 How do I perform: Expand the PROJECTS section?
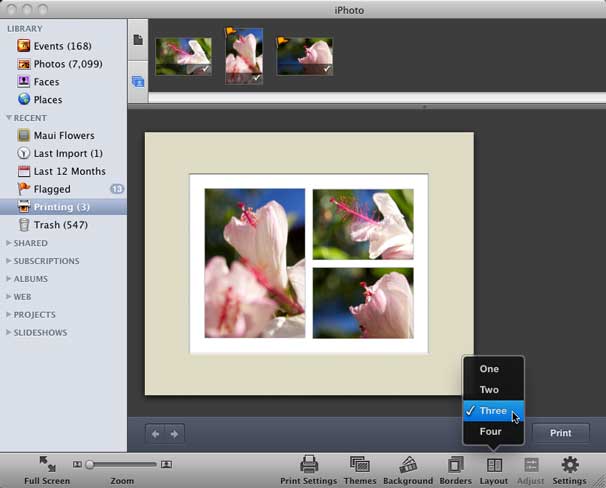click(9, 315)
